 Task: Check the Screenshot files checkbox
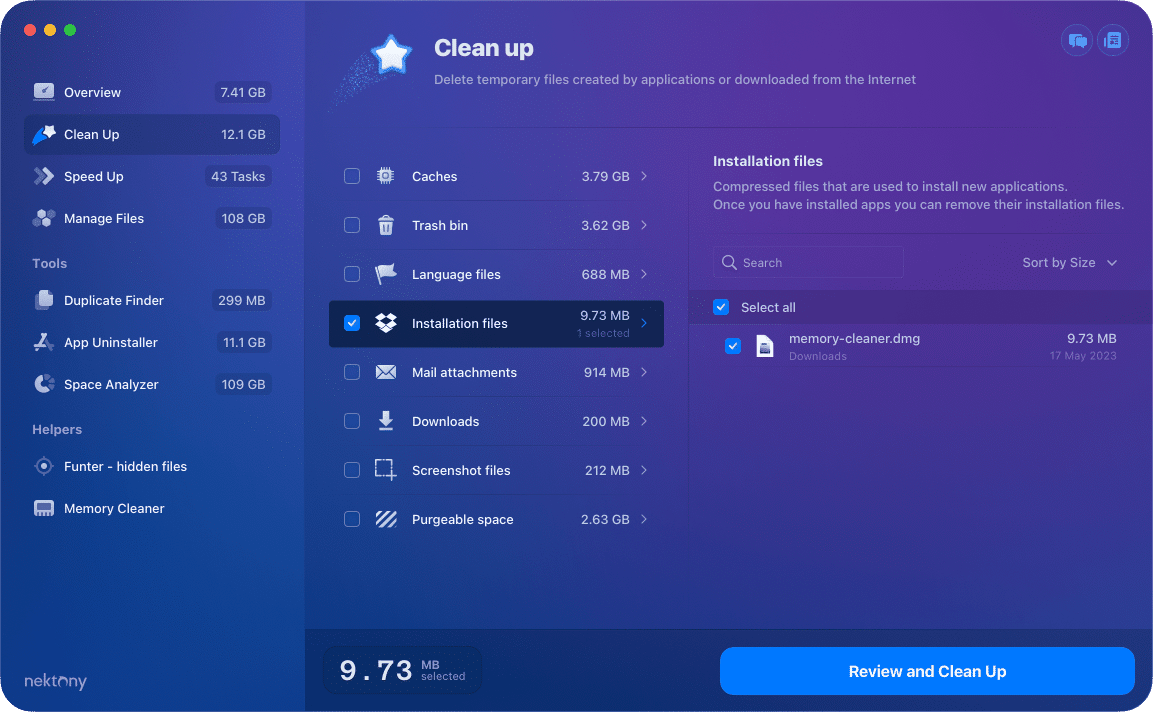point(351,470)
